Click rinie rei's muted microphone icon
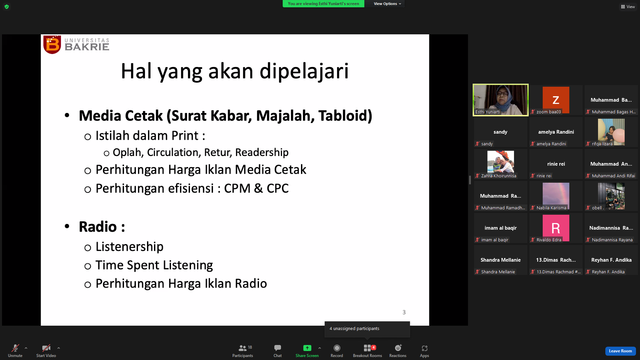 pyautogui.click(x=533, y=176)
